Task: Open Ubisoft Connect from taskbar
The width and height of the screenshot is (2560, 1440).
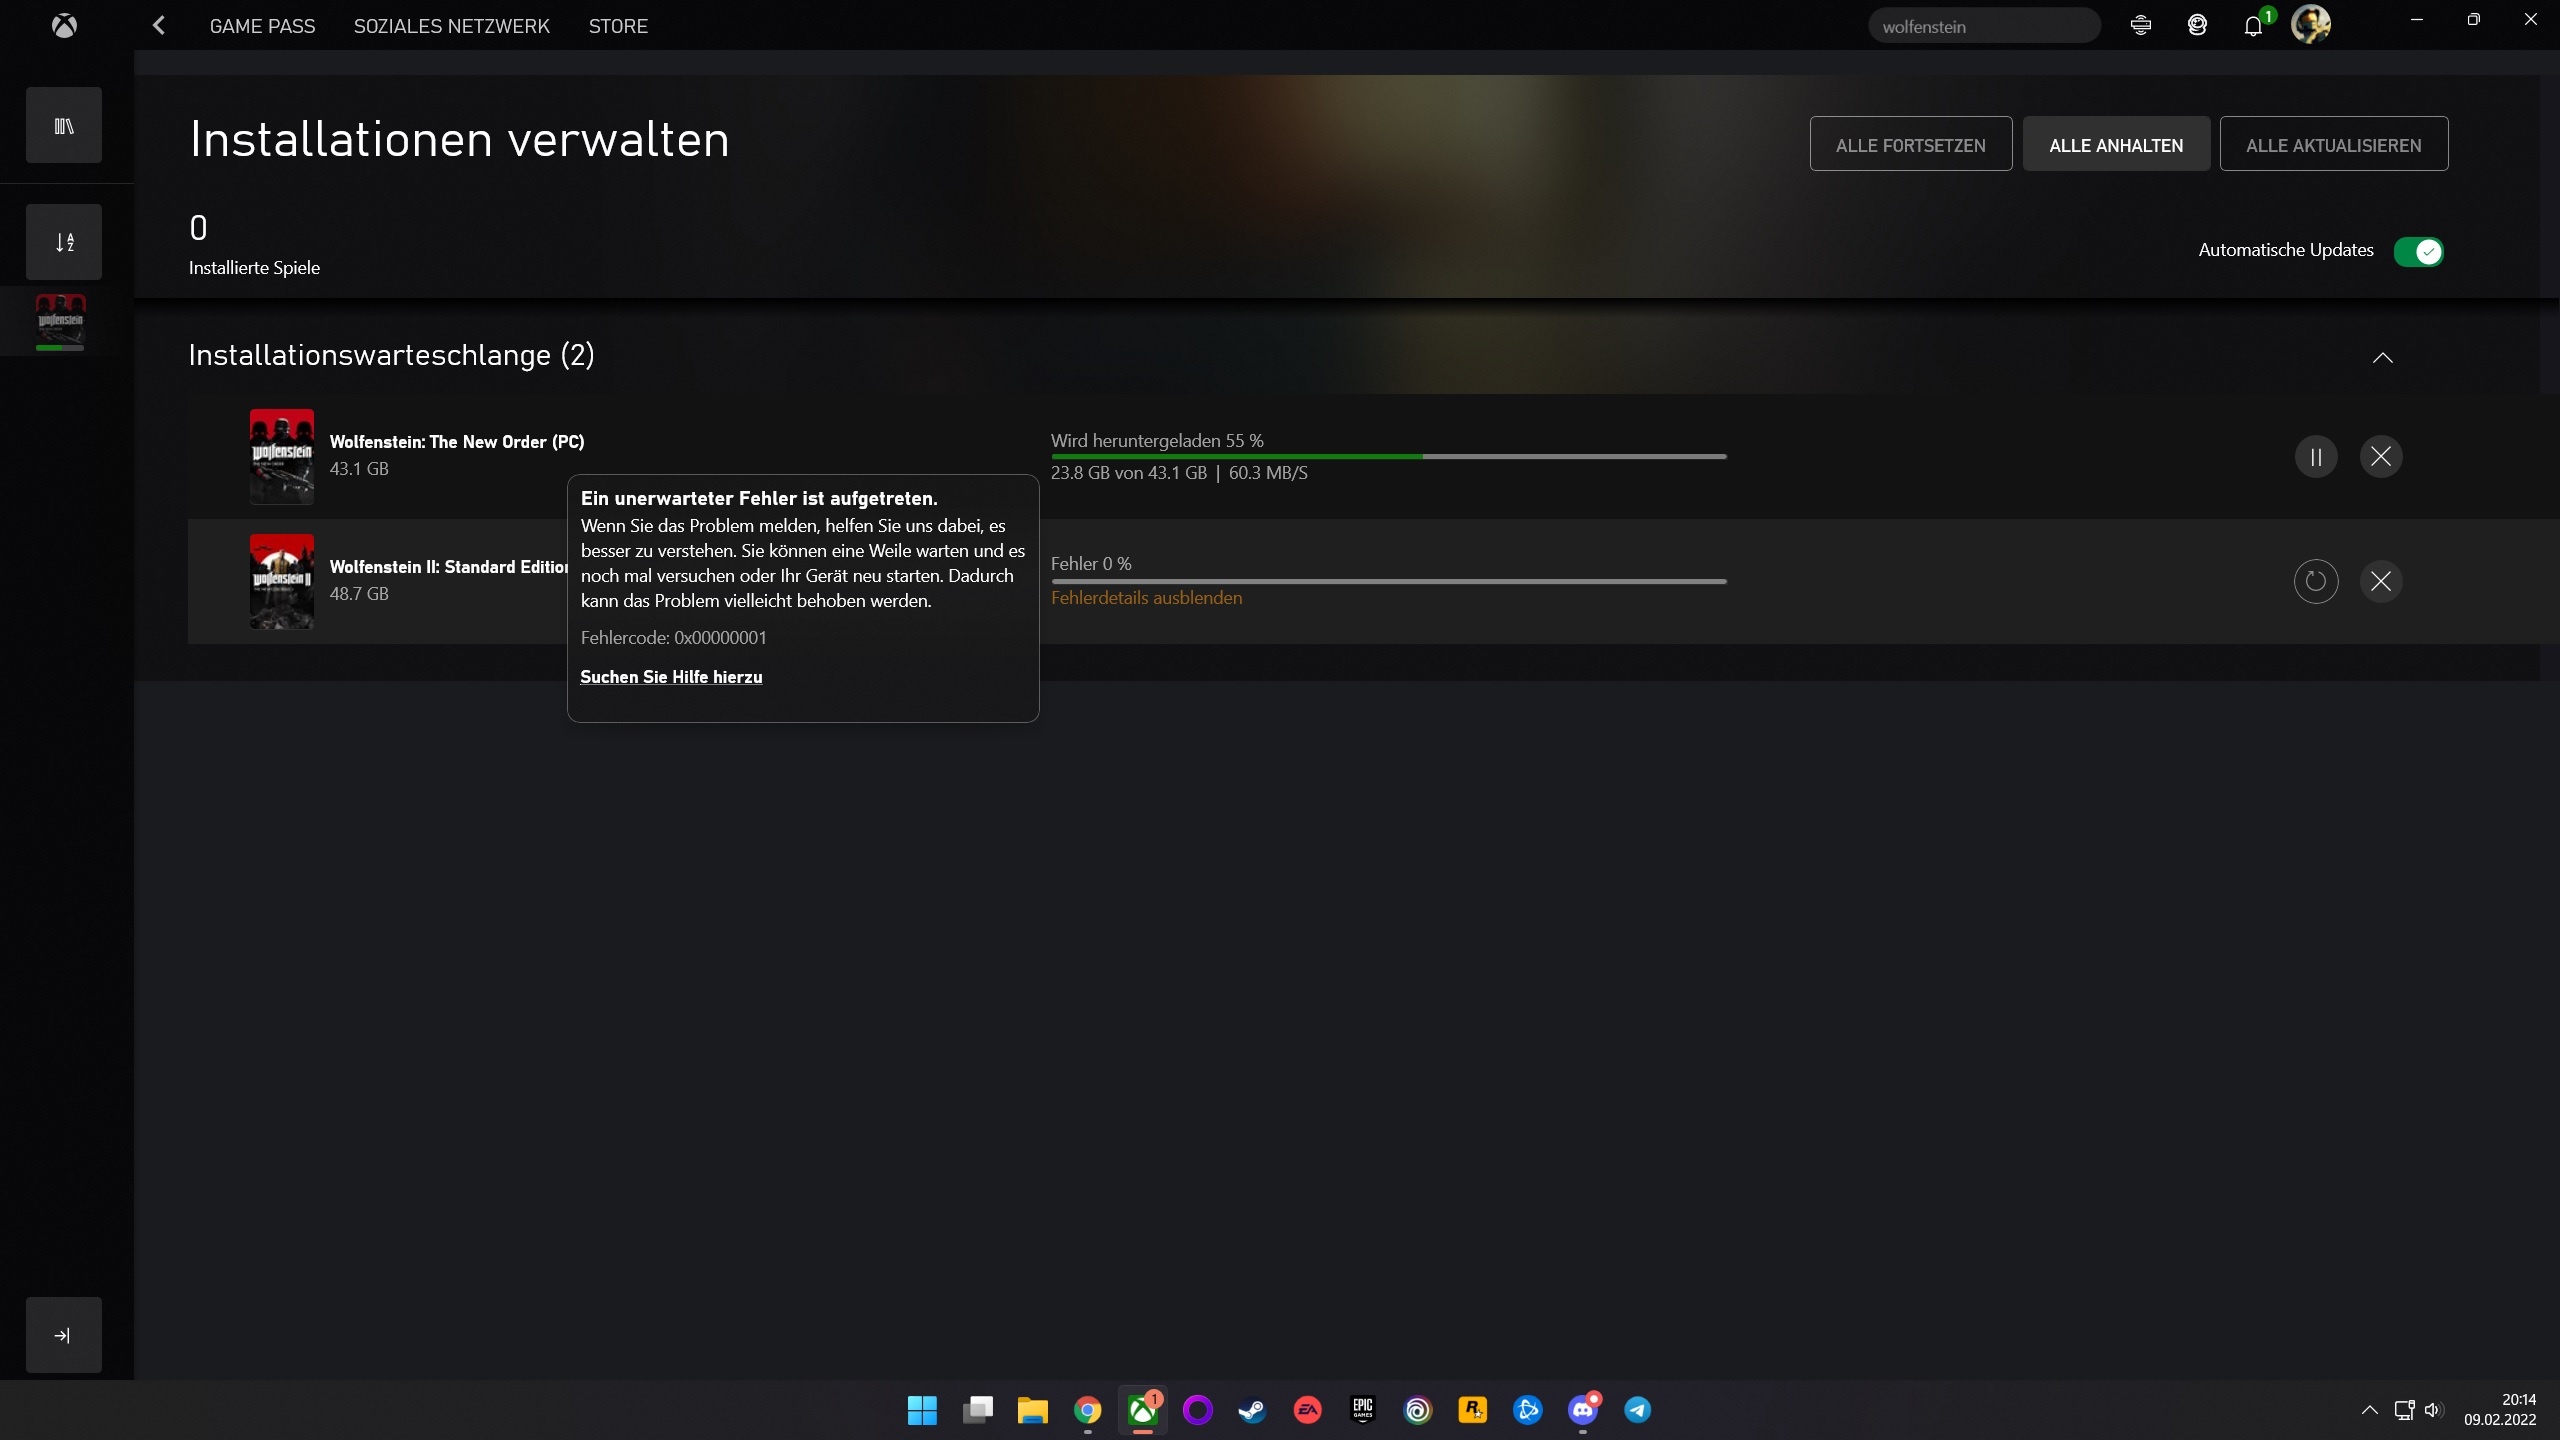Action: [1417, 1410]
